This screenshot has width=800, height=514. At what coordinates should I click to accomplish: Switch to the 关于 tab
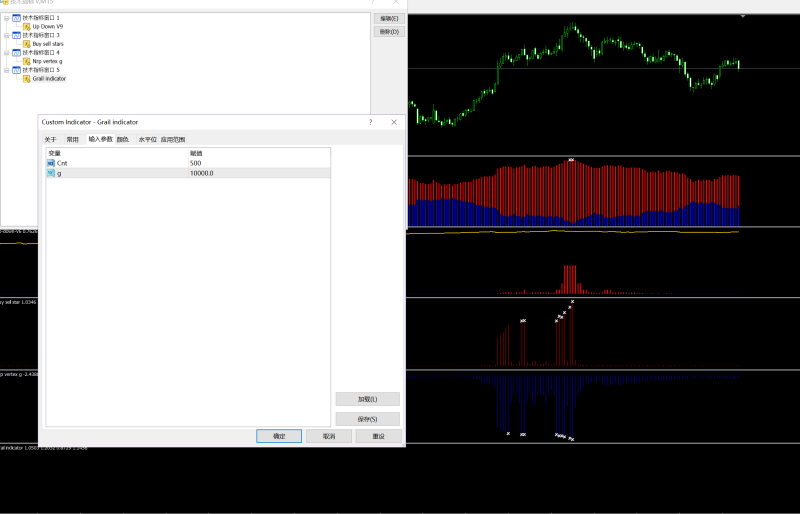tap(51, 139)
